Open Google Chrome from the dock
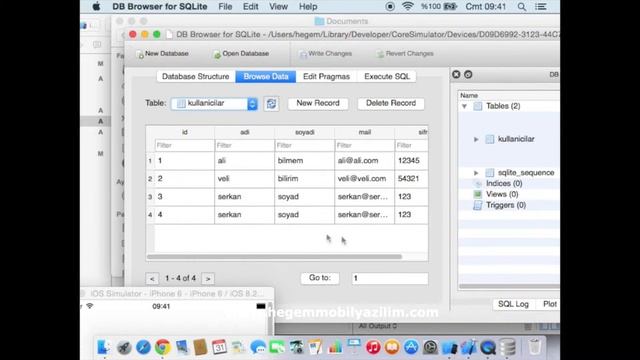This screenshot has width=640, height=360. click(162, 347)
